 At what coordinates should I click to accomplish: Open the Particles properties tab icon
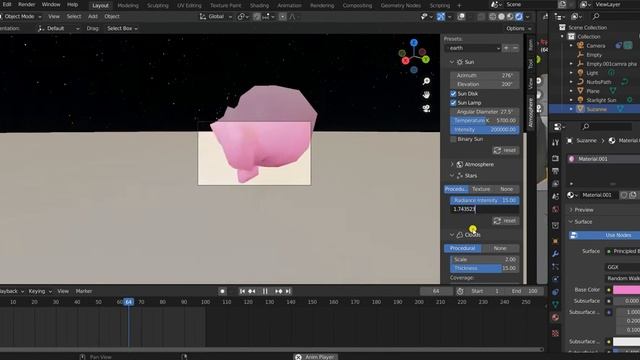click(x=555, y=267)
